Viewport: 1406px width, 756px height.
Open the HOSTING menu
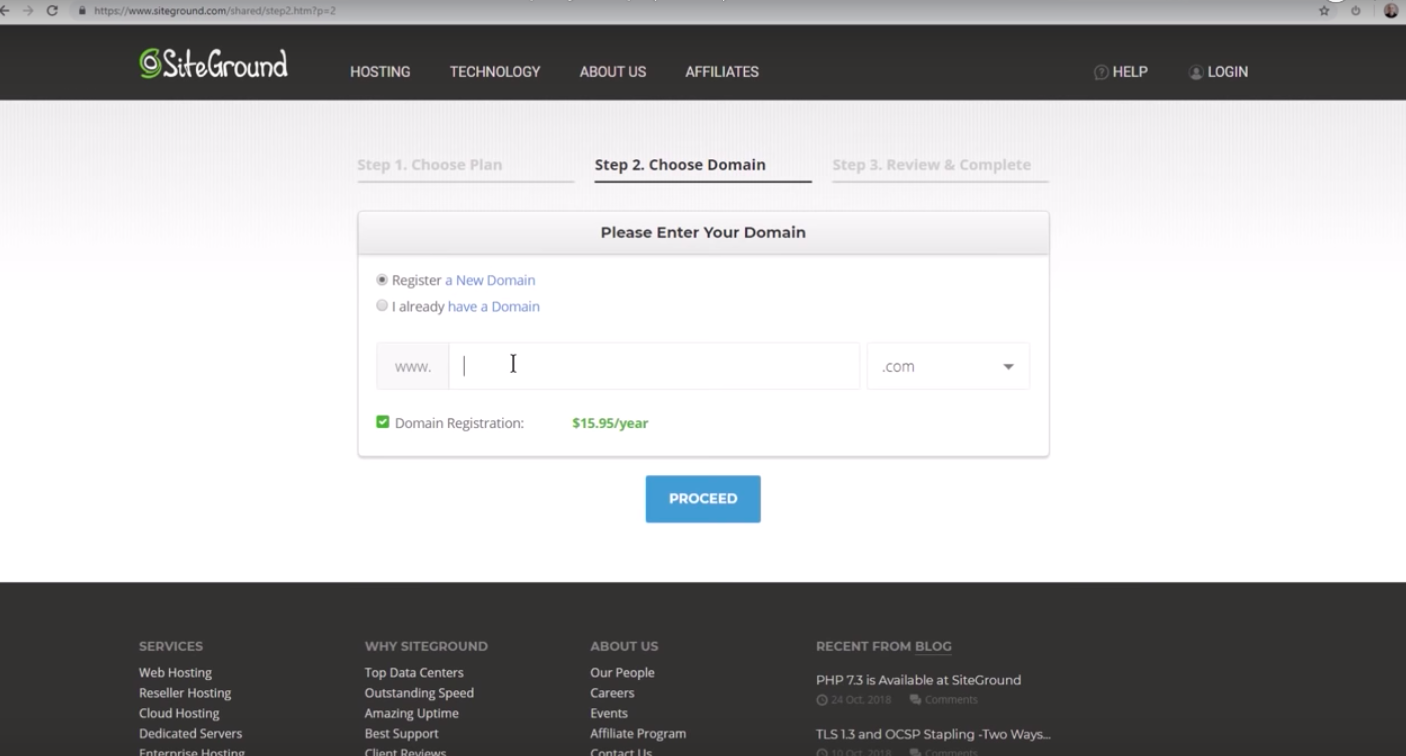[380, 72]
